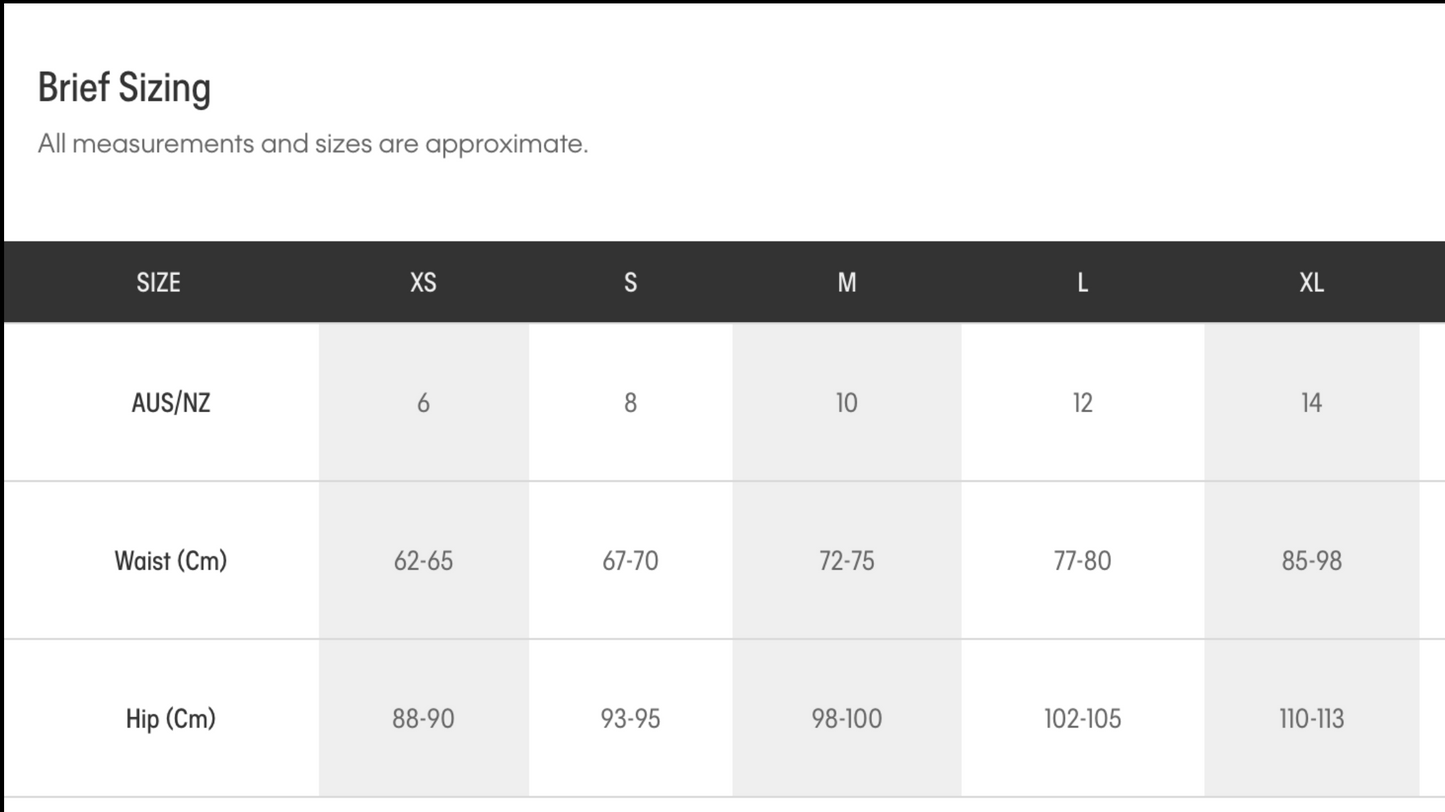Image resolution: width=1445 pixels, height=812 pixels.
Task: Click the XS size column header
Action: [x=423, y=283]
